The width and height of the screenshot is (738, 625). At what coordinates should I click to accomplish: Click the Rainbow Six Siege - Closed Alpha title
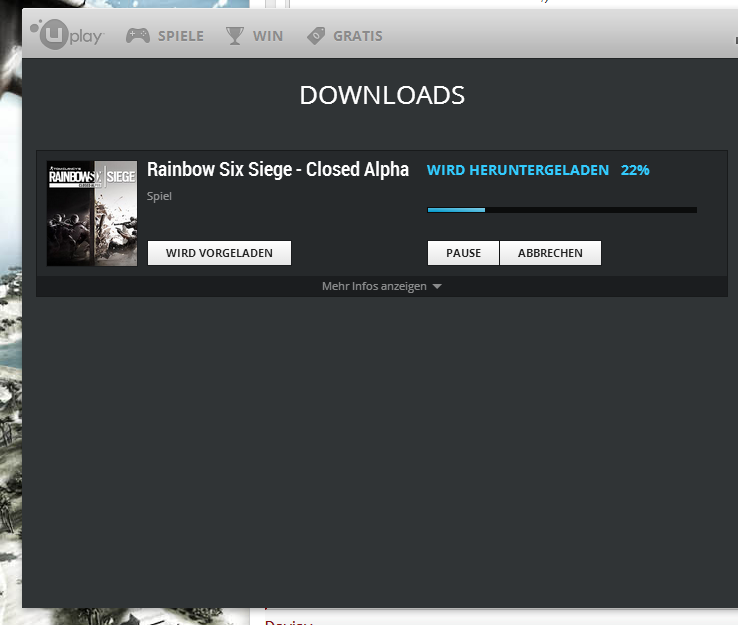click(278, 170)
